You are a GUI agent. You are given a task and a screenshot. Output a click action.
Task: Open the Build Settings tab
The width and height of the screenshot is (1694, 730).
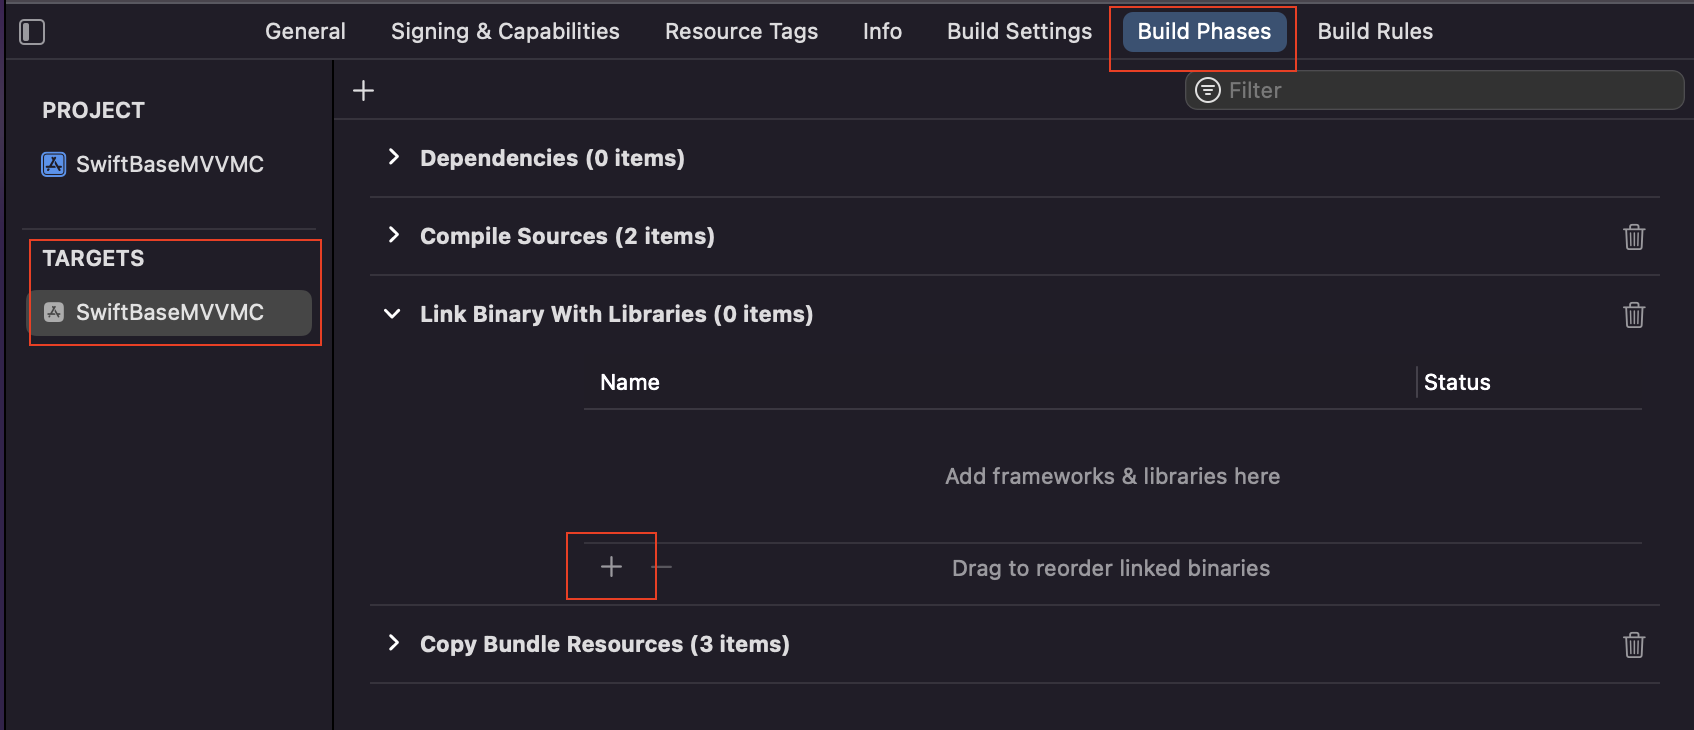tap(1019, 31)
